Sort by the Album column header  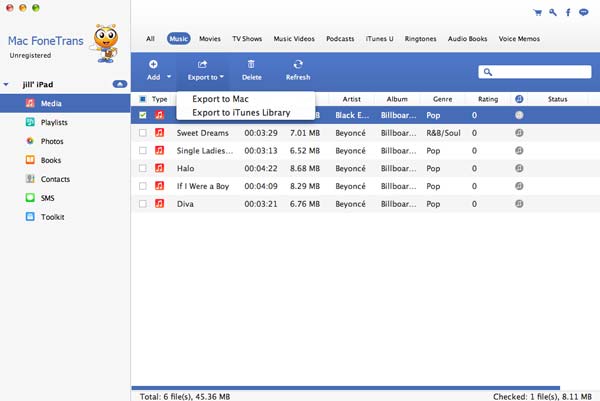[397, 99]
